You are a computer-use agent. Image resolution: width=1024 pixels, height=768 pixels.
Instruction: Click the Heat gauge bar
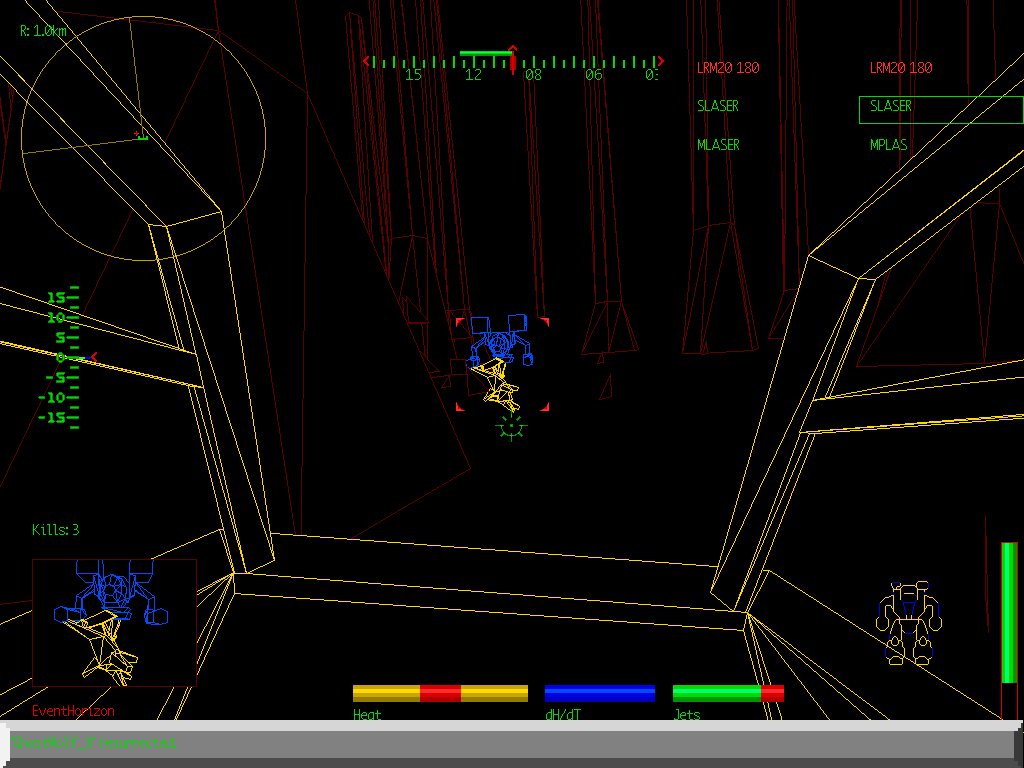click(x=440, y=693)
